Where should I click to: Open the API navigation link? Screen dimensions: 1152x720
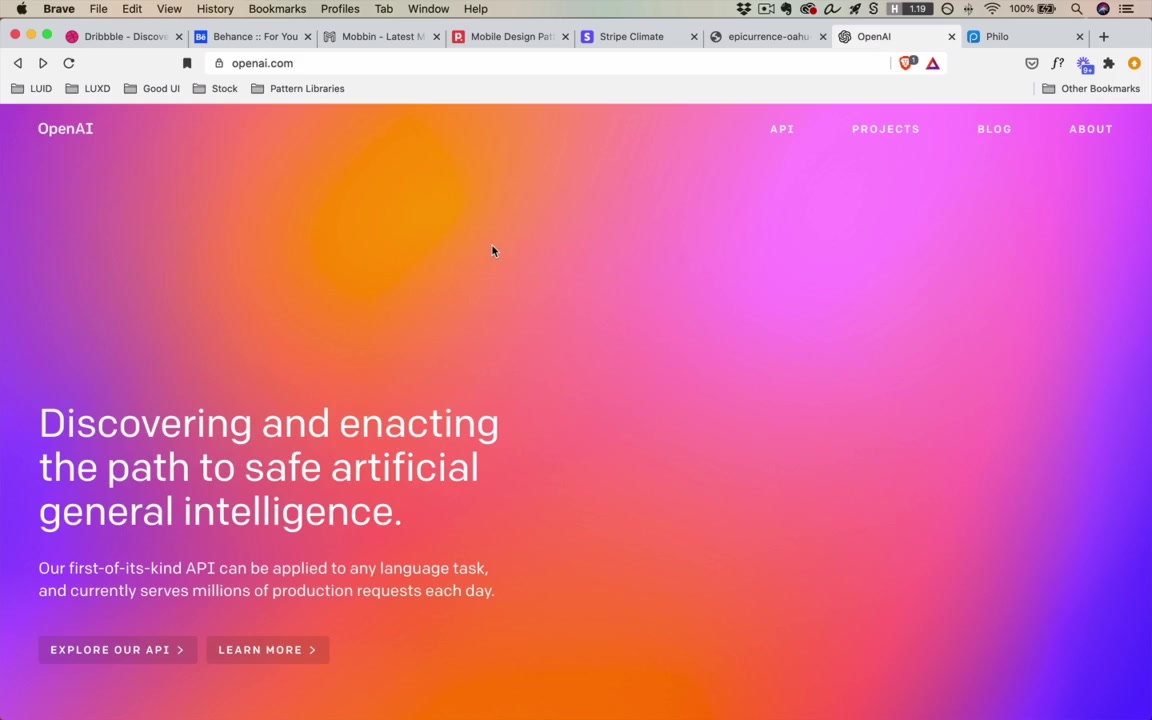[x=782, y=129]
